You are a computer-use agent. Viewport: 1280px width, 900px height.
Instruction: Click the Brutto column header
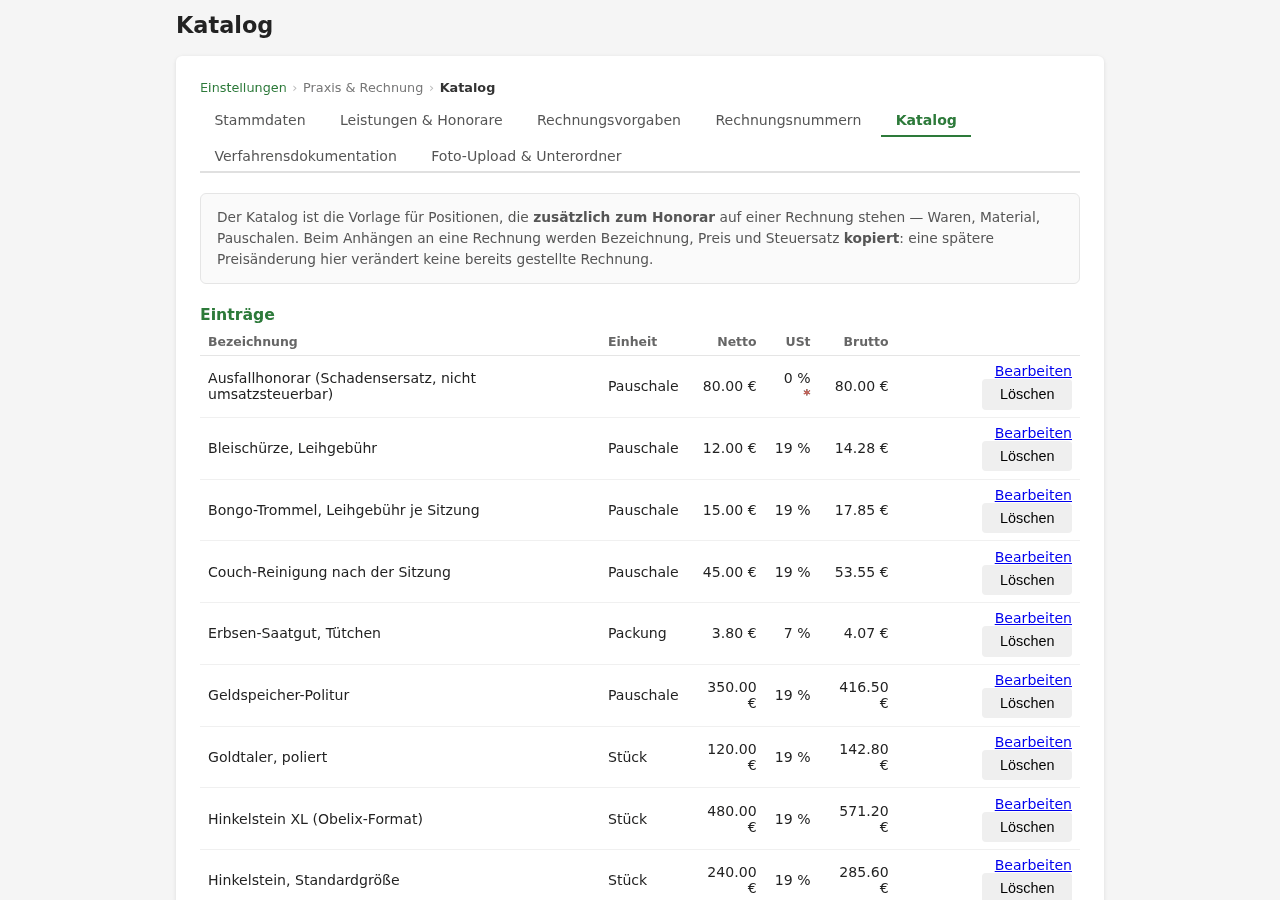coord(866,342)
